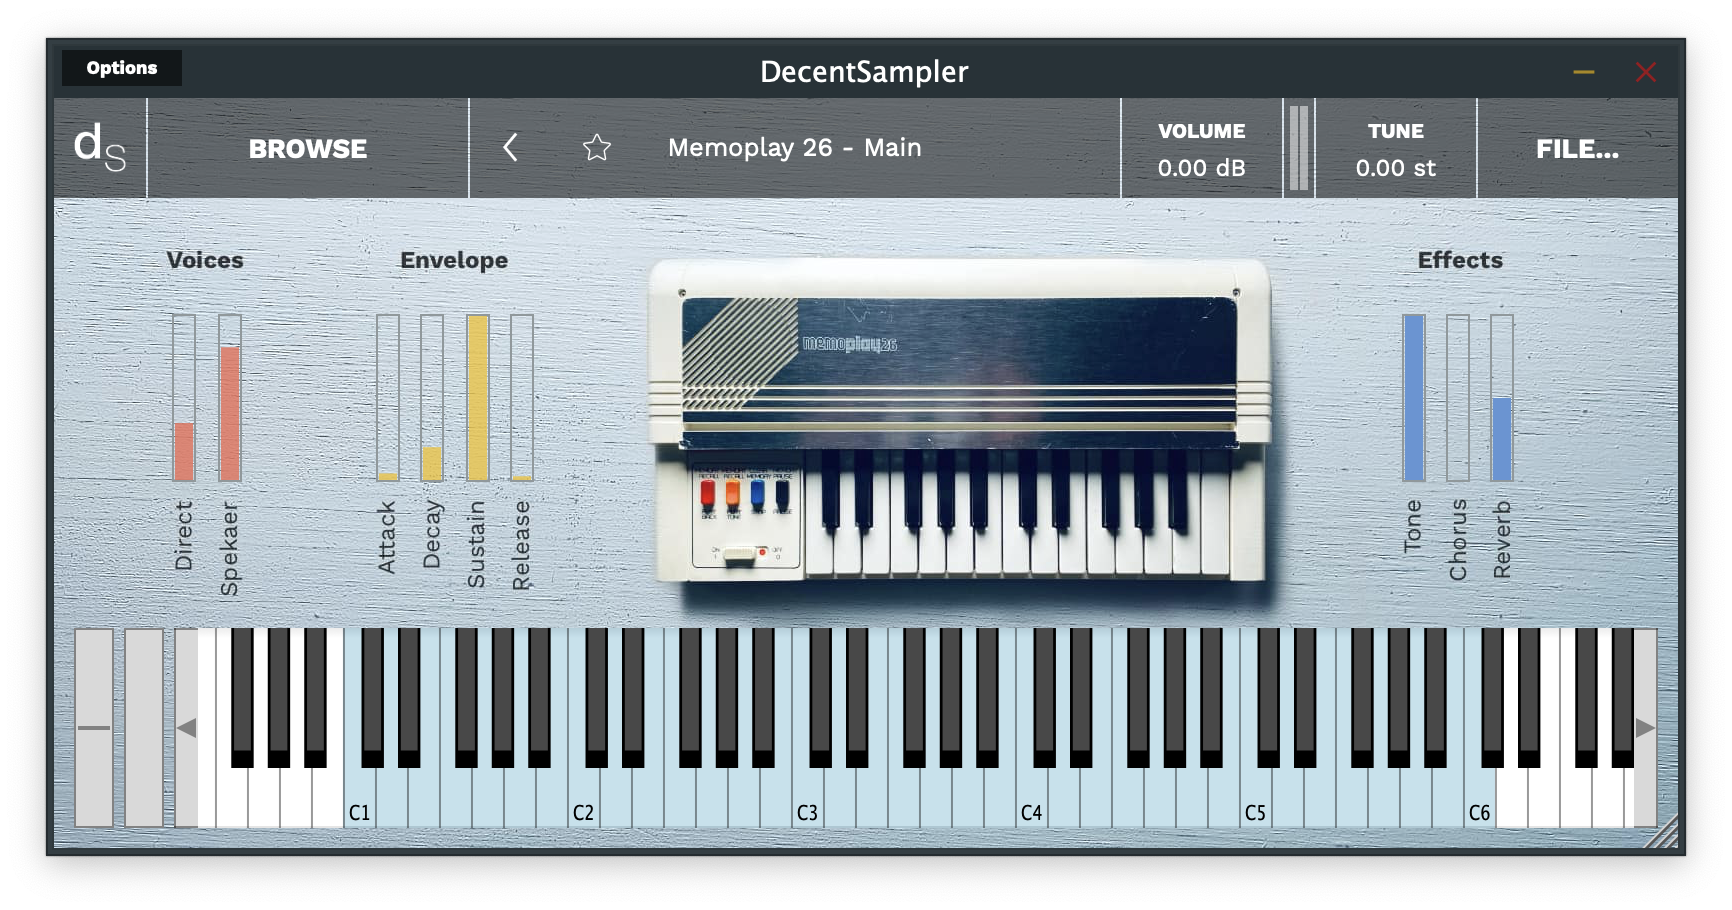
Task: Minimize the DecentSampler window
Action: 1584,72
